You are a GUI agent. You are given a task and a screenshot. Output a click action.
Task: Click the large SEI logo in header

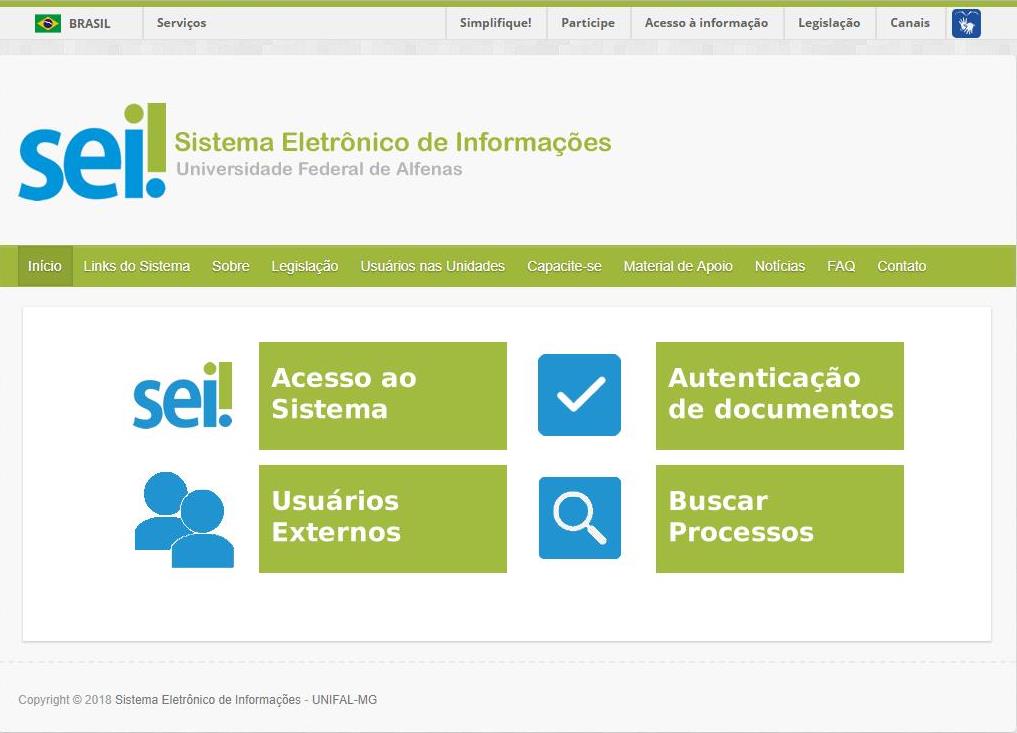[92, 152]
